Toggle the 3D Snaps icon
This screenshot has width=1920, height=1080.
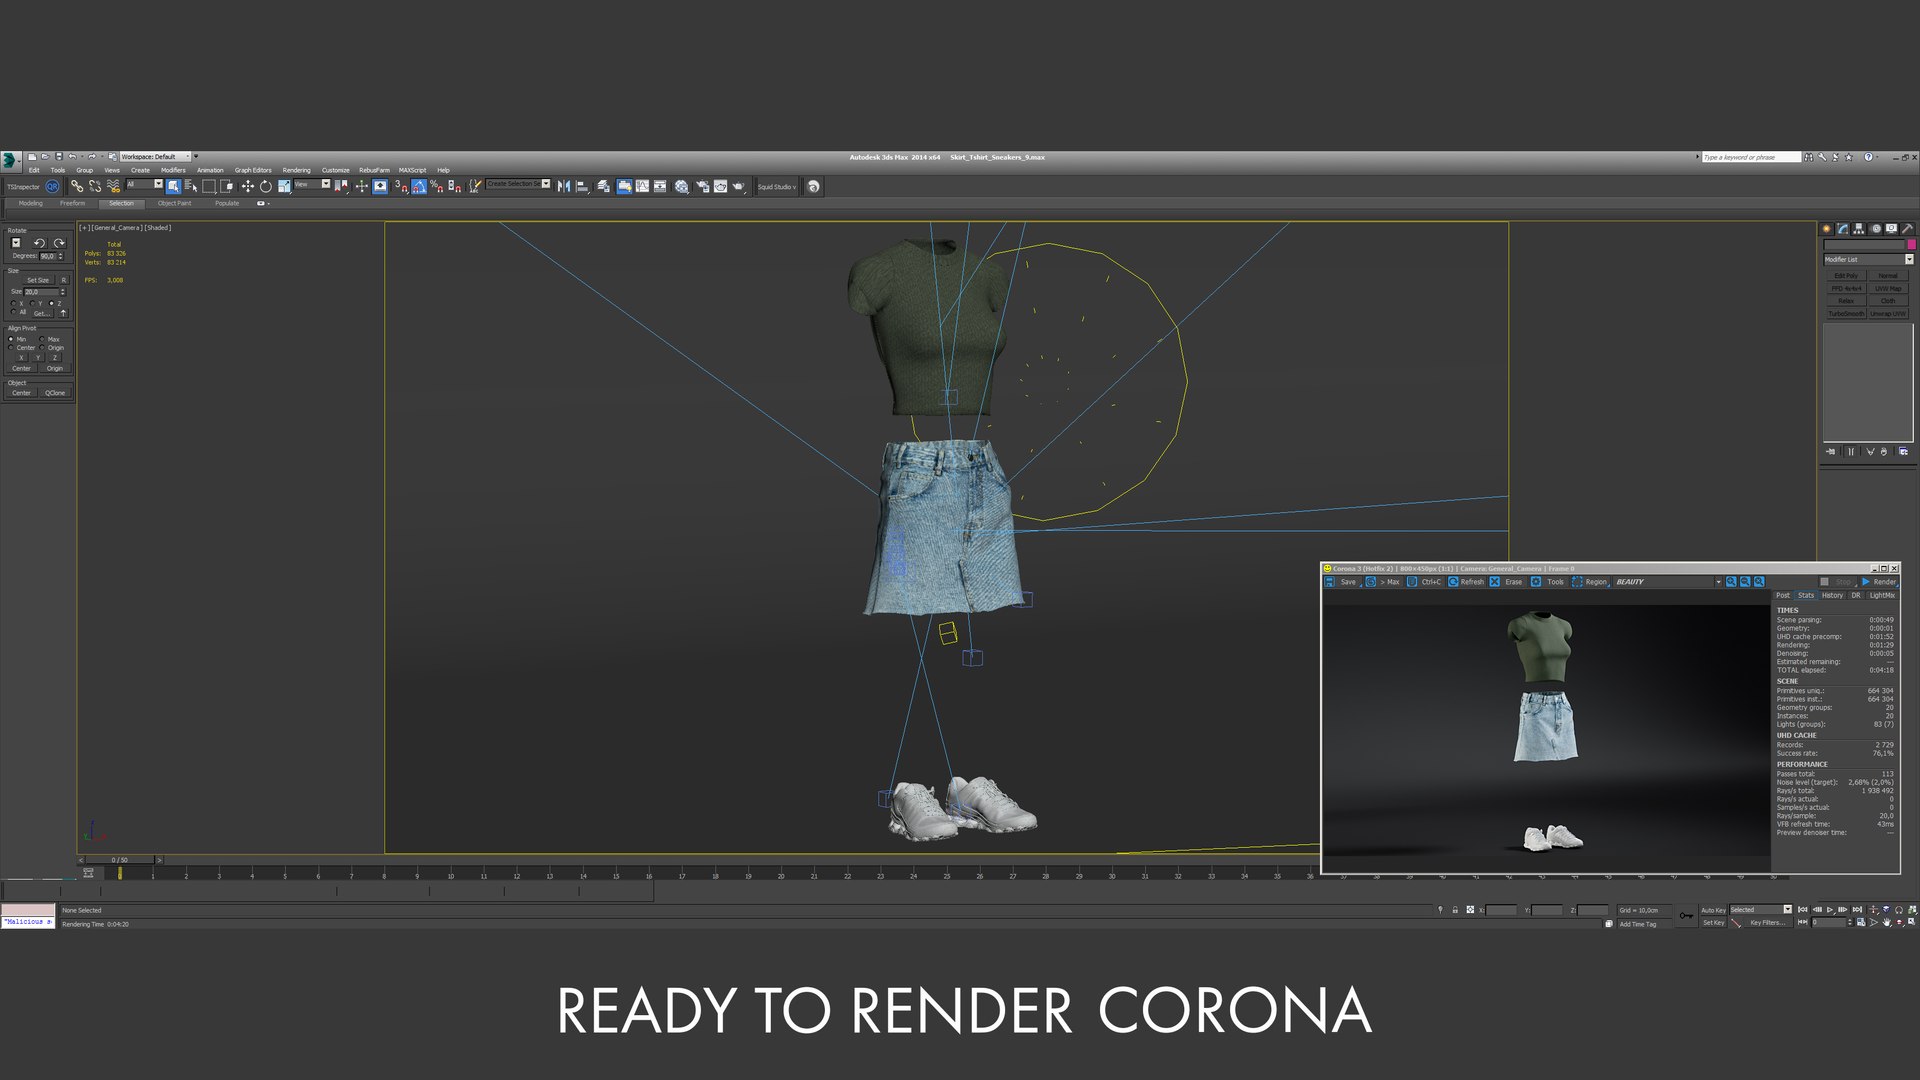click(401, 187)
